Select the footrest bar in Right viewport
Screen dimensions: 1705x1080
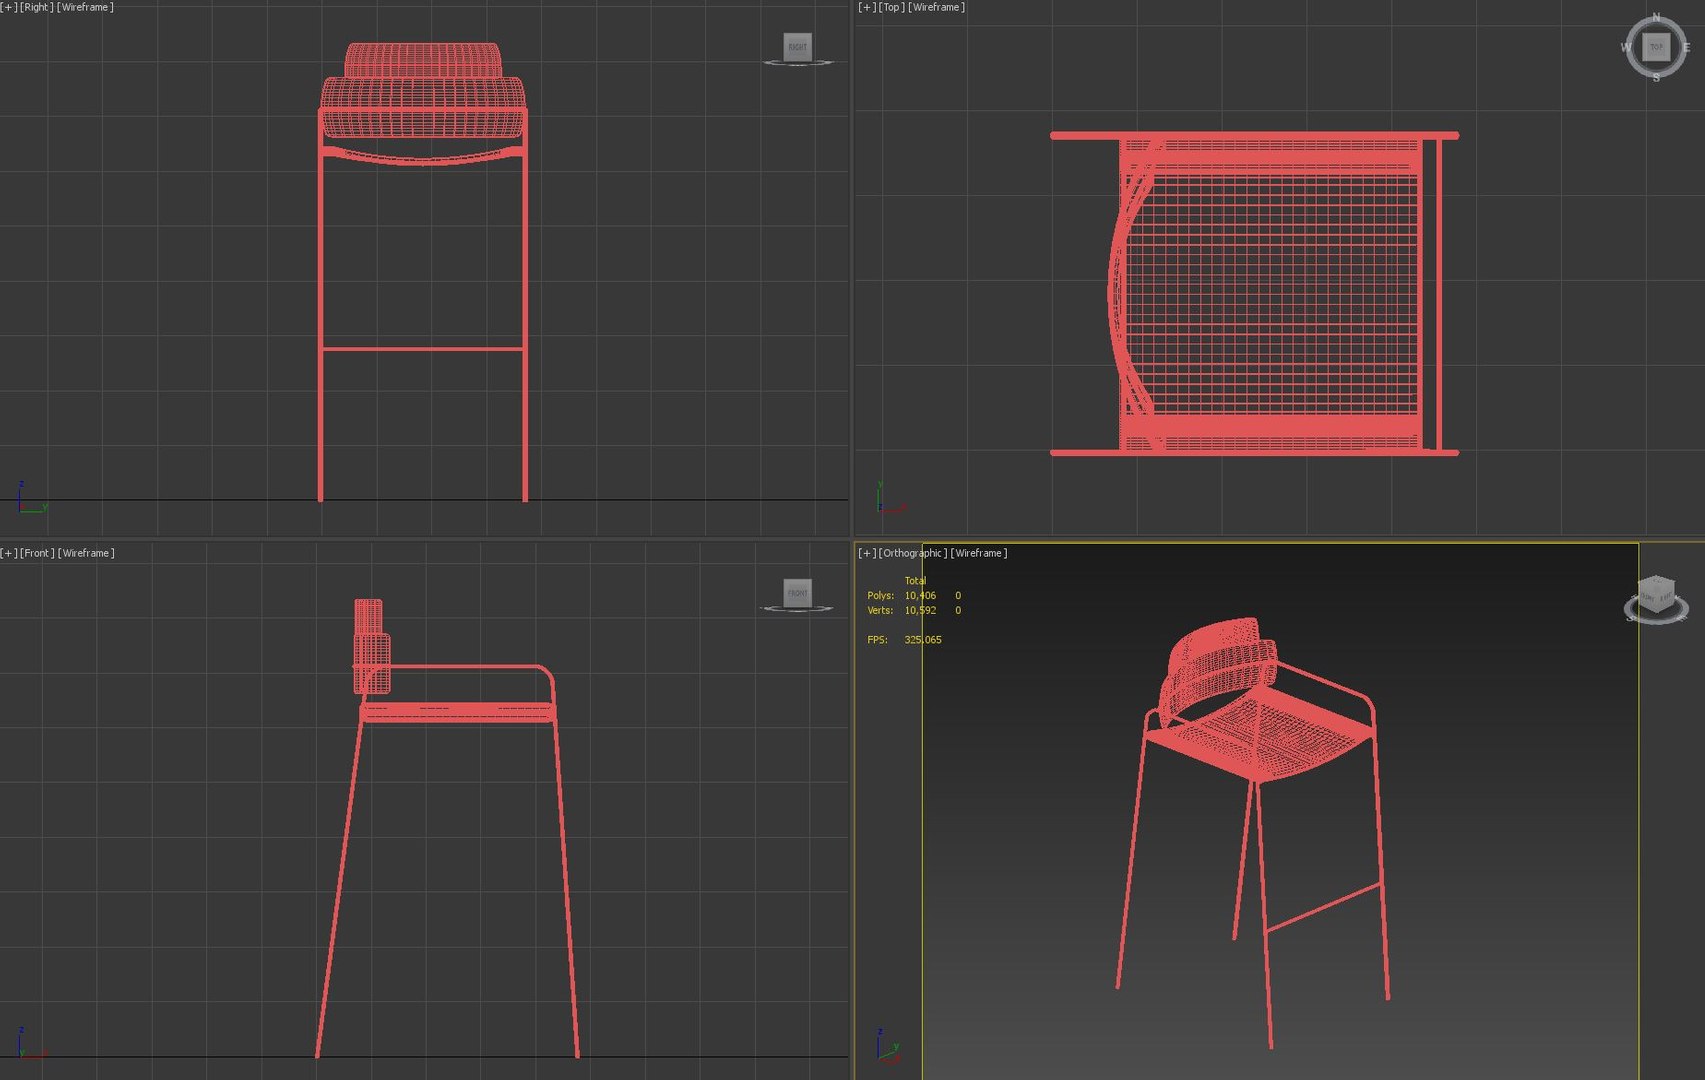click(422, 349)
